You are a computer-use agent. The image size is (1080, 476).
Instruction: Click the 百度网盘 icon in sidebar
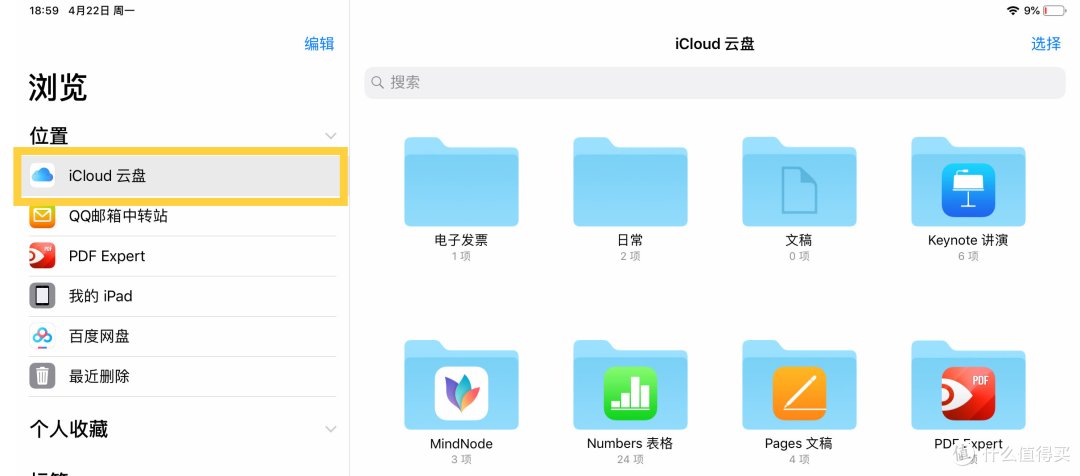coord(42,336)
